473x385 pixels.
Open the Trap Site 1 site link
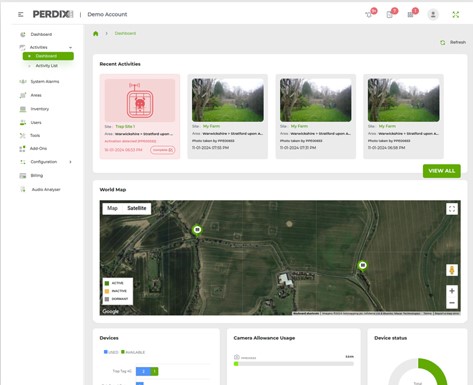point(125,126)
